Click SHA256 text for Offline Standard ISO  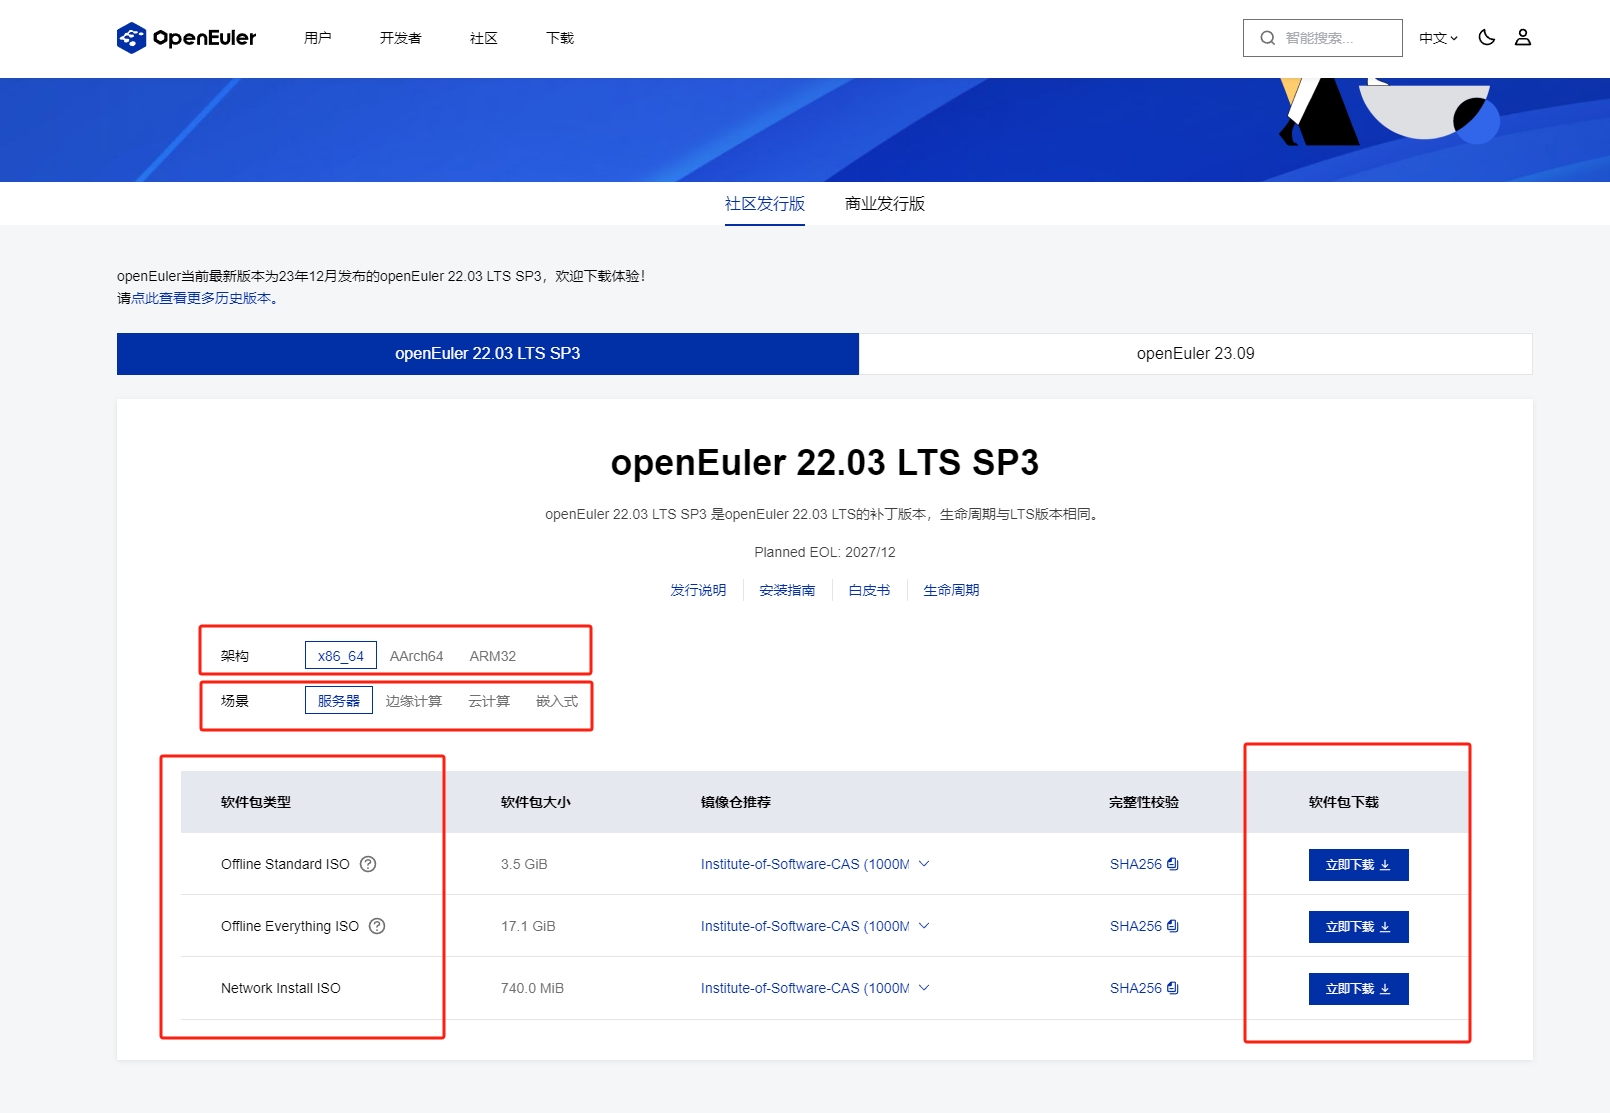coord(1136,864)
